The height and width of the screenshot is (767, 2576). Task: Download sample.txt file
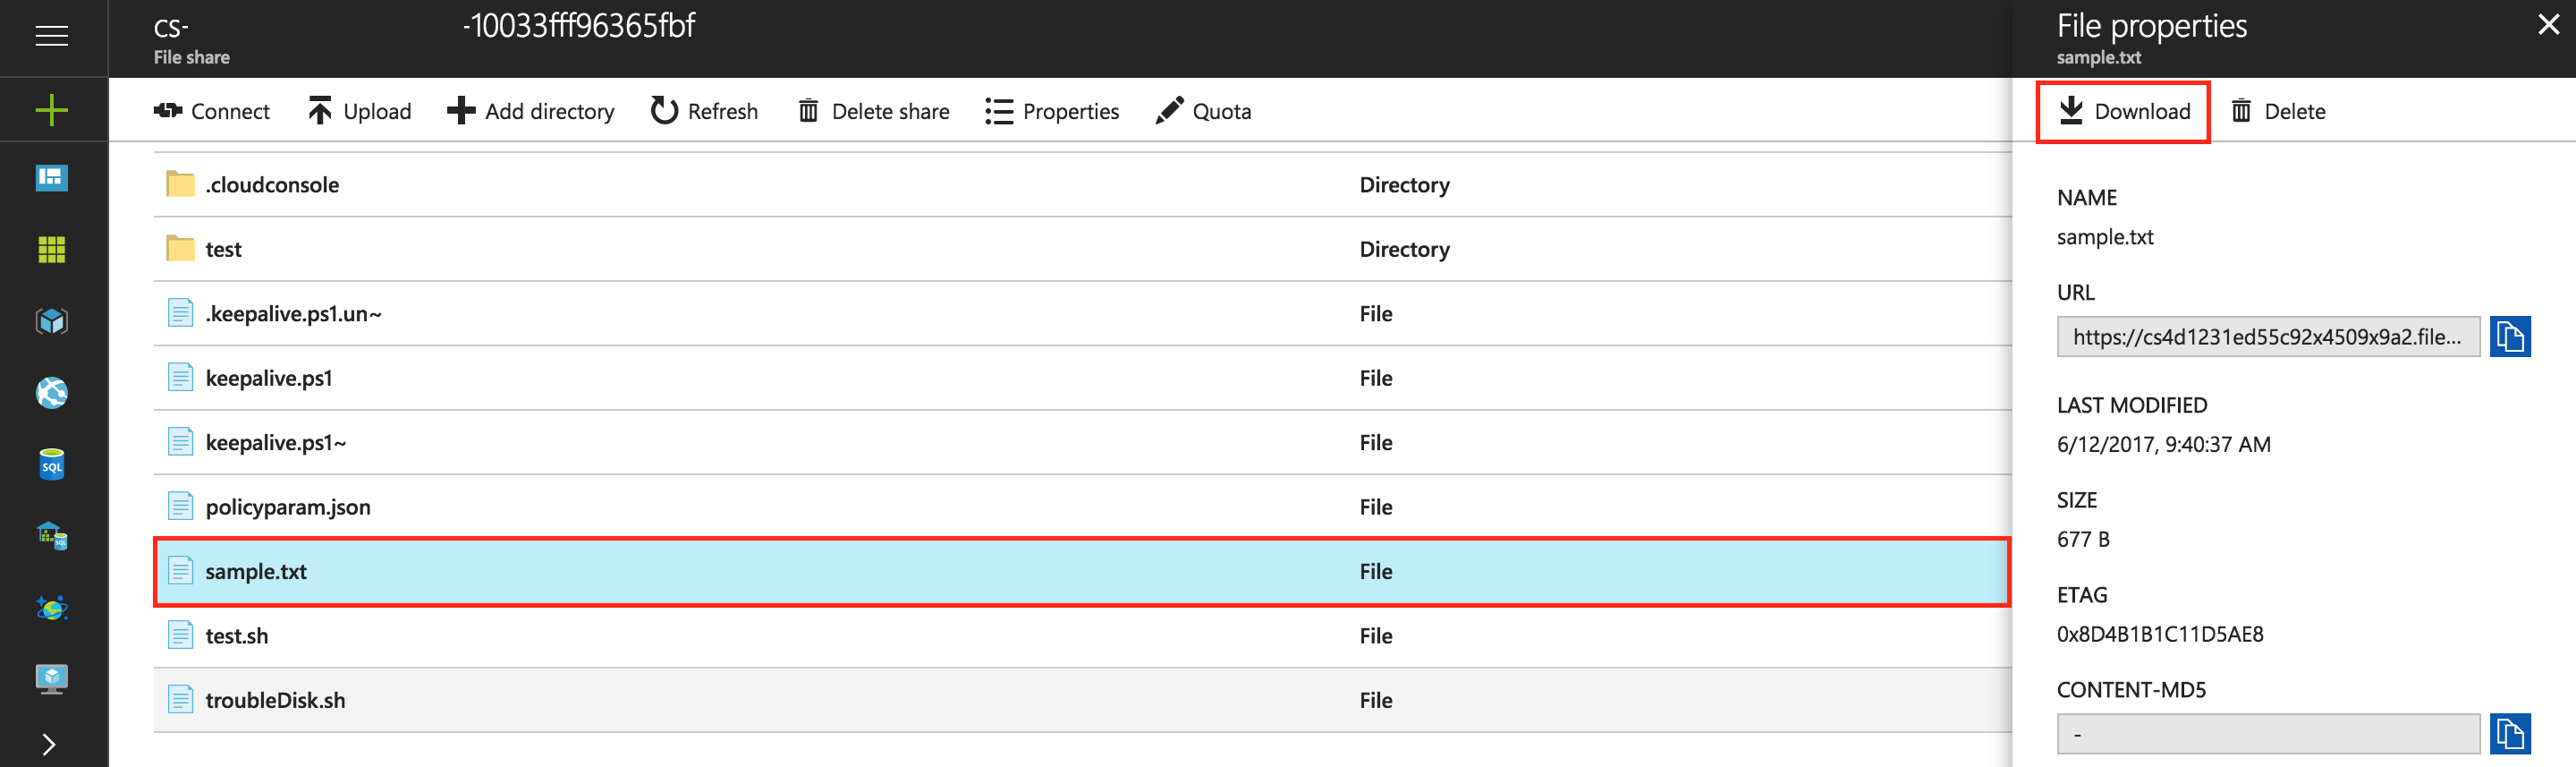pyautogui.click(x=2124, y=111)
